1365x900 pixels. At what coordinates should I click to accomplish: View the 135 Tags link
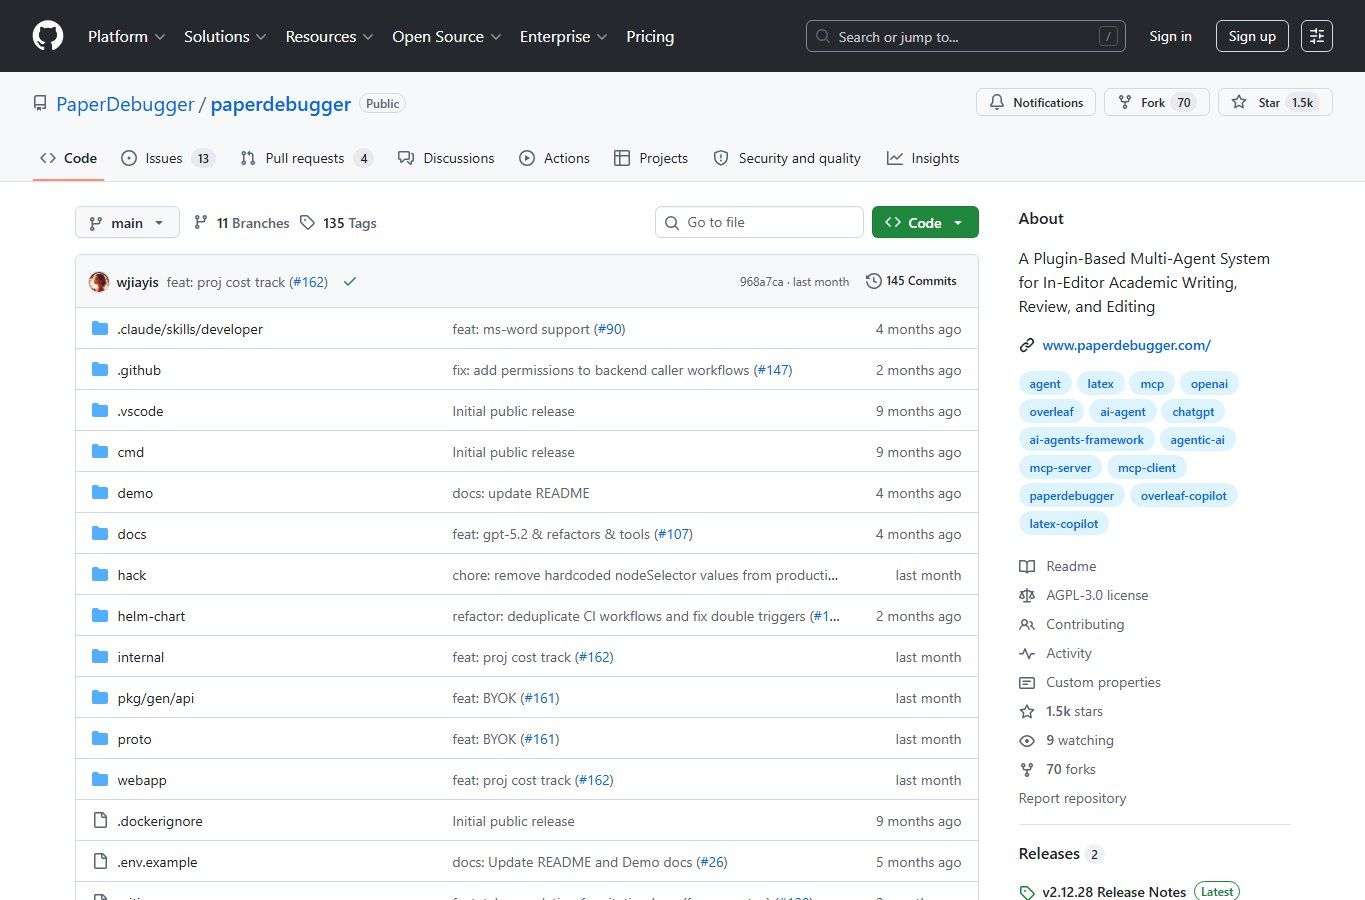338,223
